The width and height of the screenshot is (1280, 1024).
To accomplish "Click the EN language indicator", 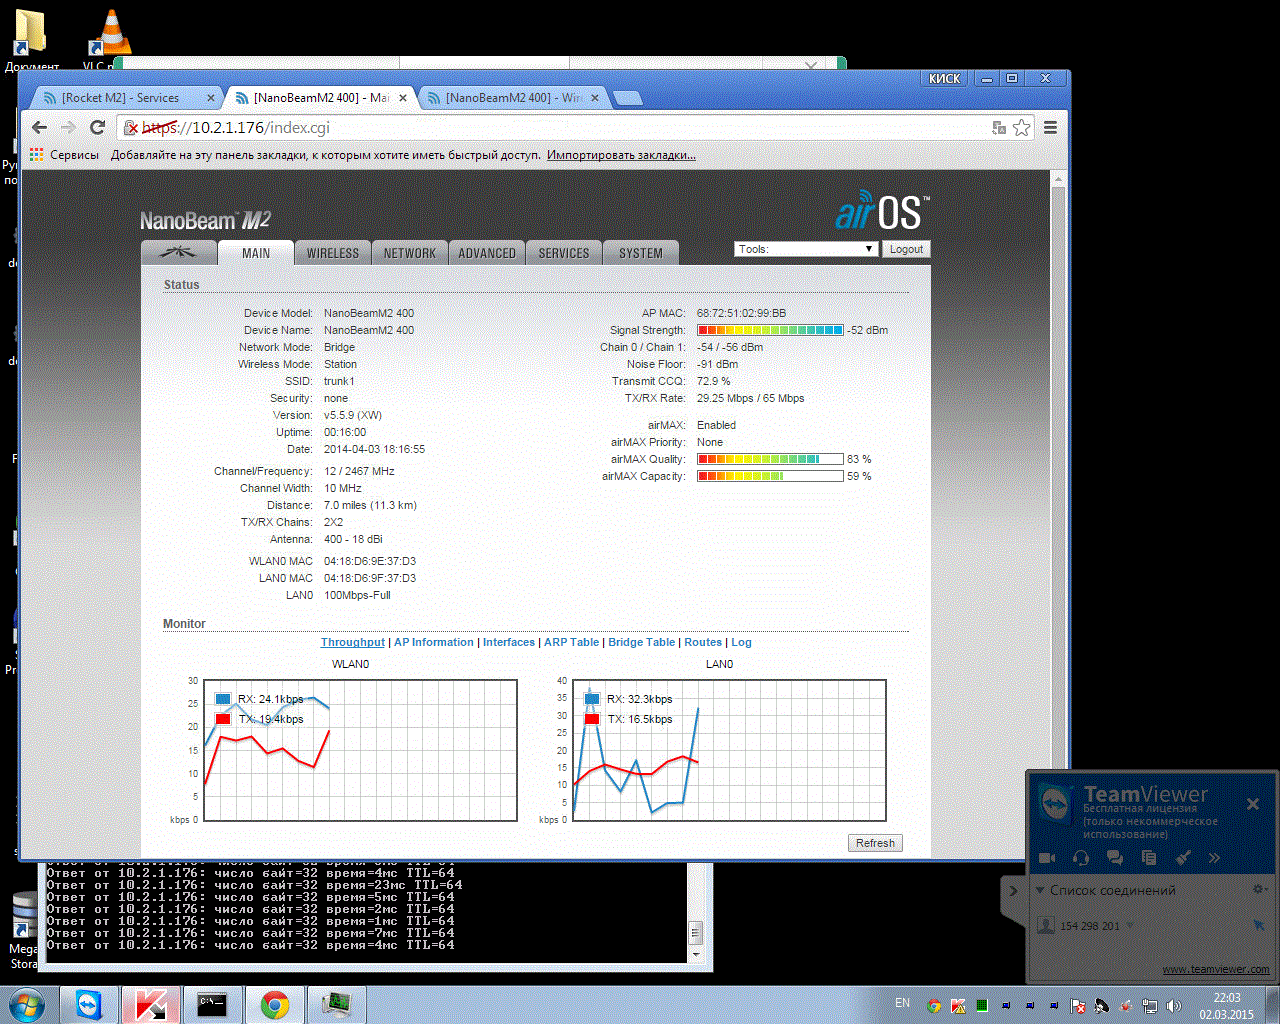I will pyautogui.click(x=903, y=1003).
